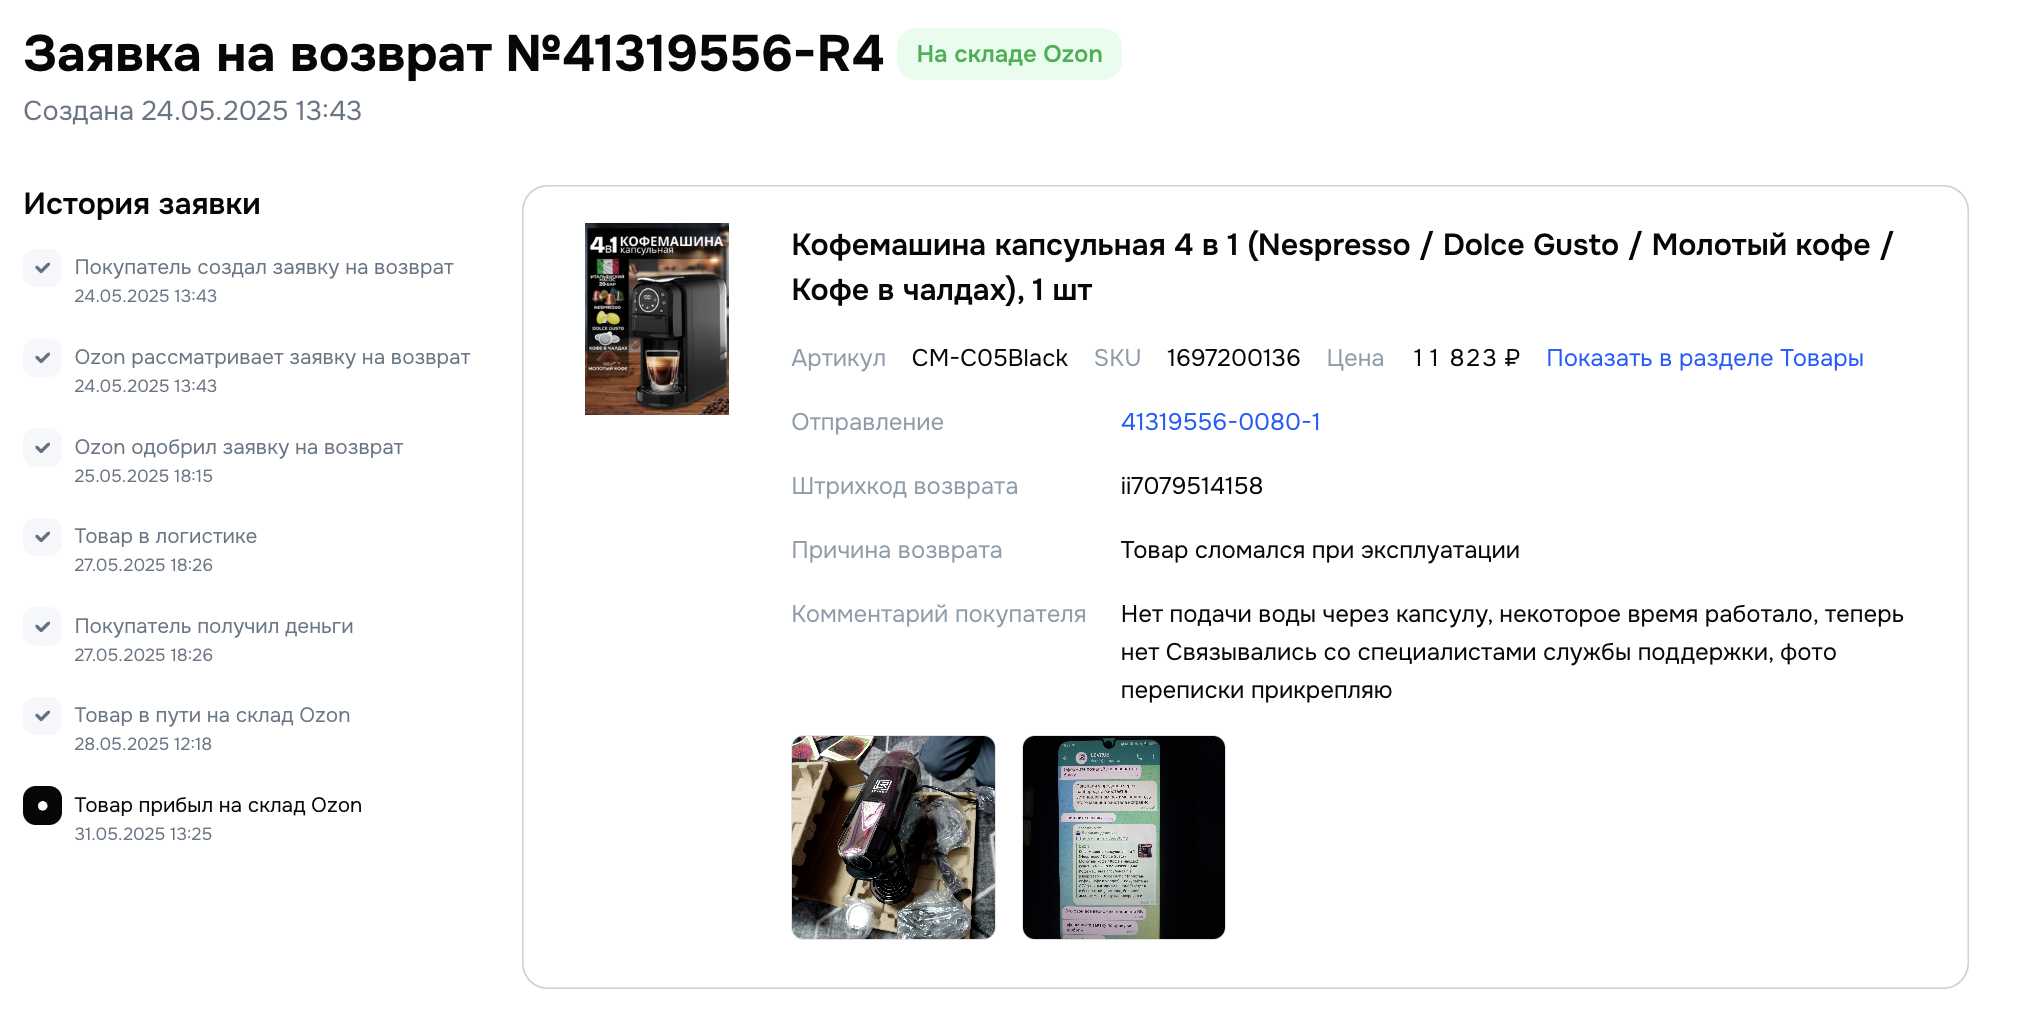View buyer's chat screenshot photo
2028x1018 pixels.
click(x=1124, y=837)
